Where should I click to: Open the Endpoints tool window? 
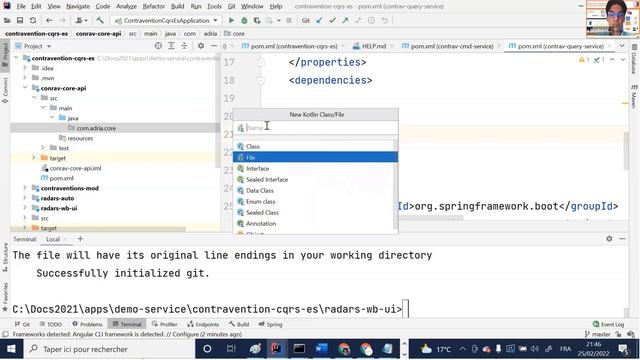(x=203, y=324)
